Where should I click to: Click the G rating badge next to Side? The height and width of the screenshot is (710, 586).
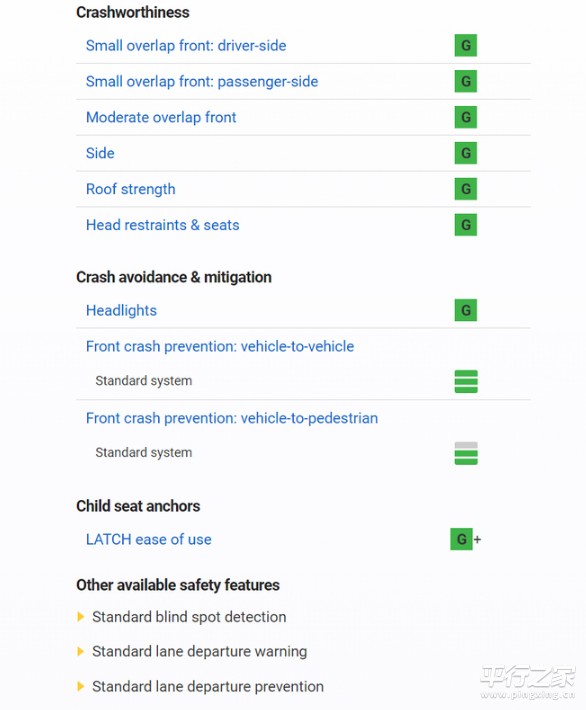466,153
